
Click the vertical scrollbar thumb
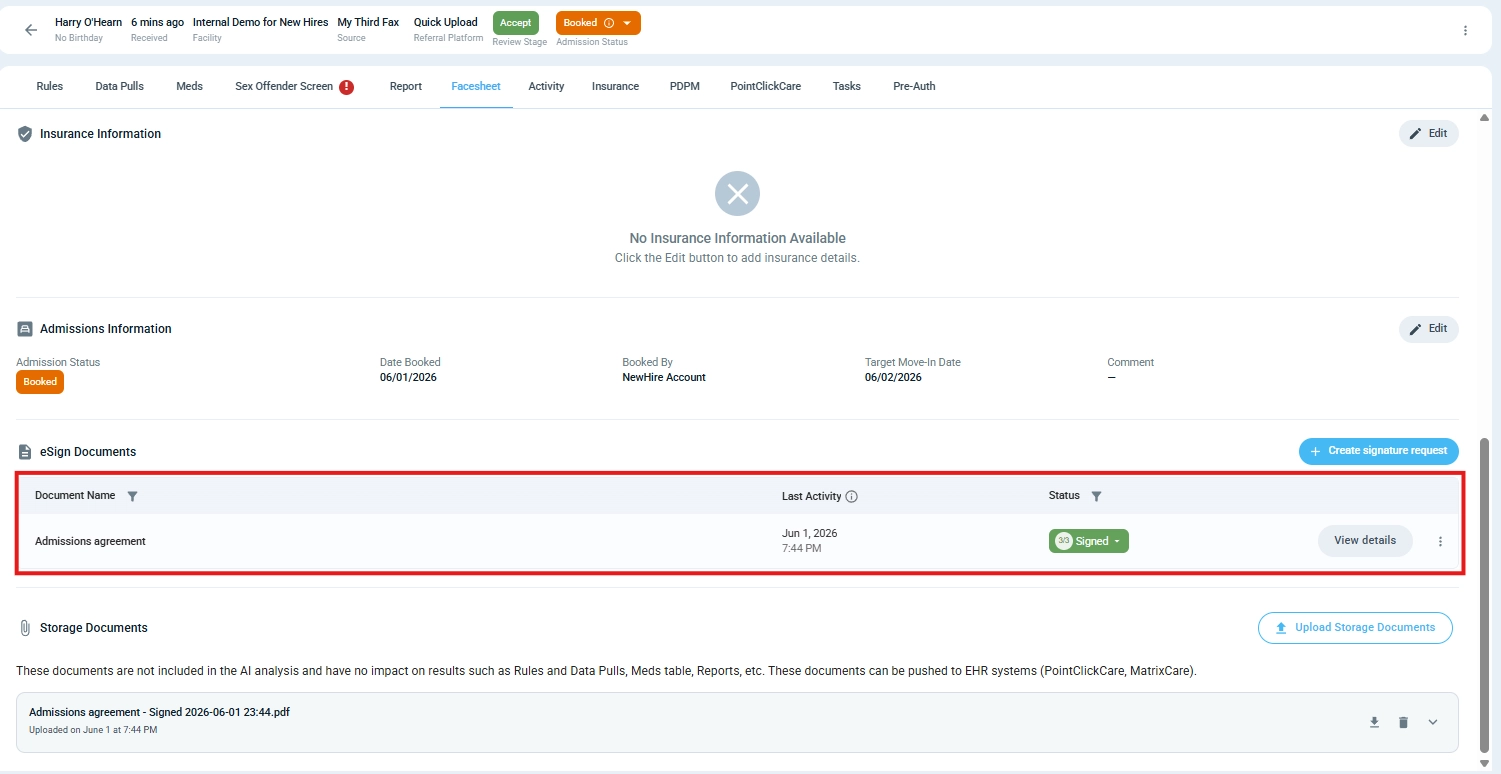(1484, 595)
